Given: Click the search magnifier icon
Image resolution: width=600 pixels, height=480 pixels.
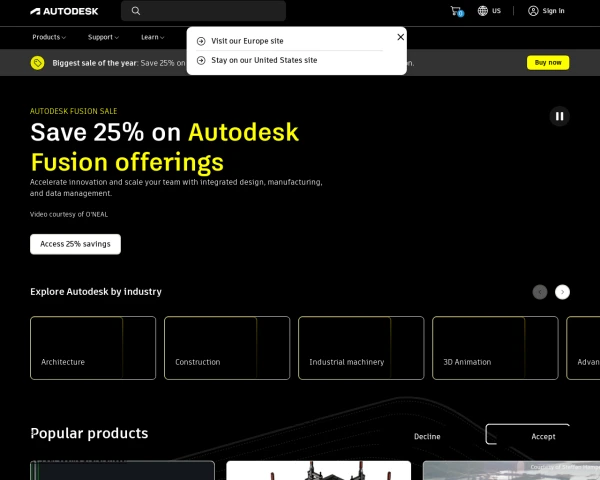Looking at the screenshot, I should tap(136, 11).
